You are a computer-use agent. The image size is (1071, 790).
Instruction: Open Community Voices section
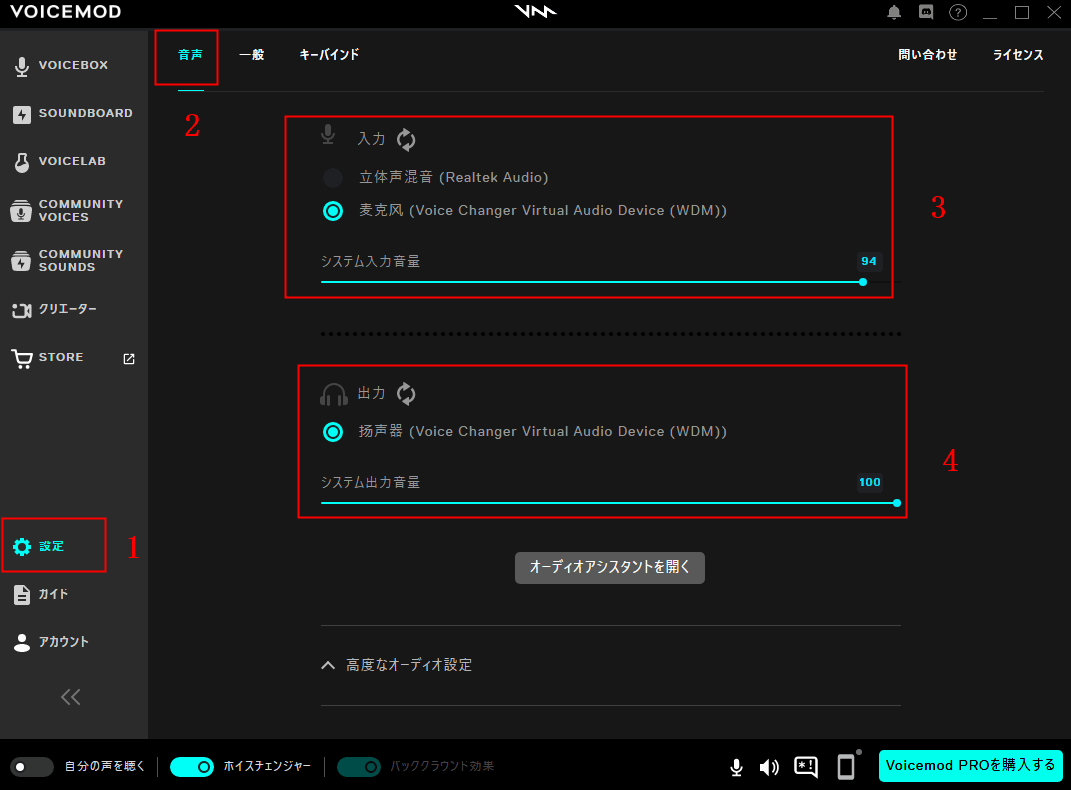pyautogui.click(x=67, y=210)
